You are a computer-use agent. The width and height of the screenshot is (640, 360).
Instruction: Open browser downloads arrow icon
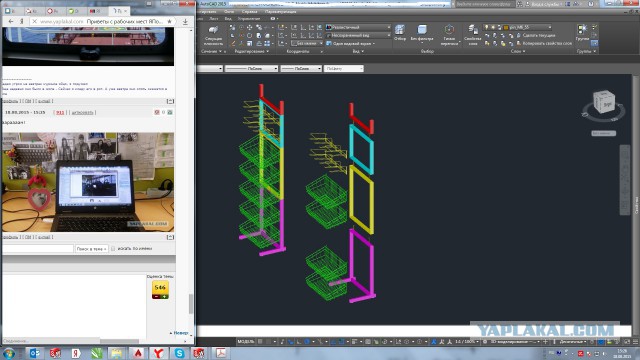tap(185, 21)
